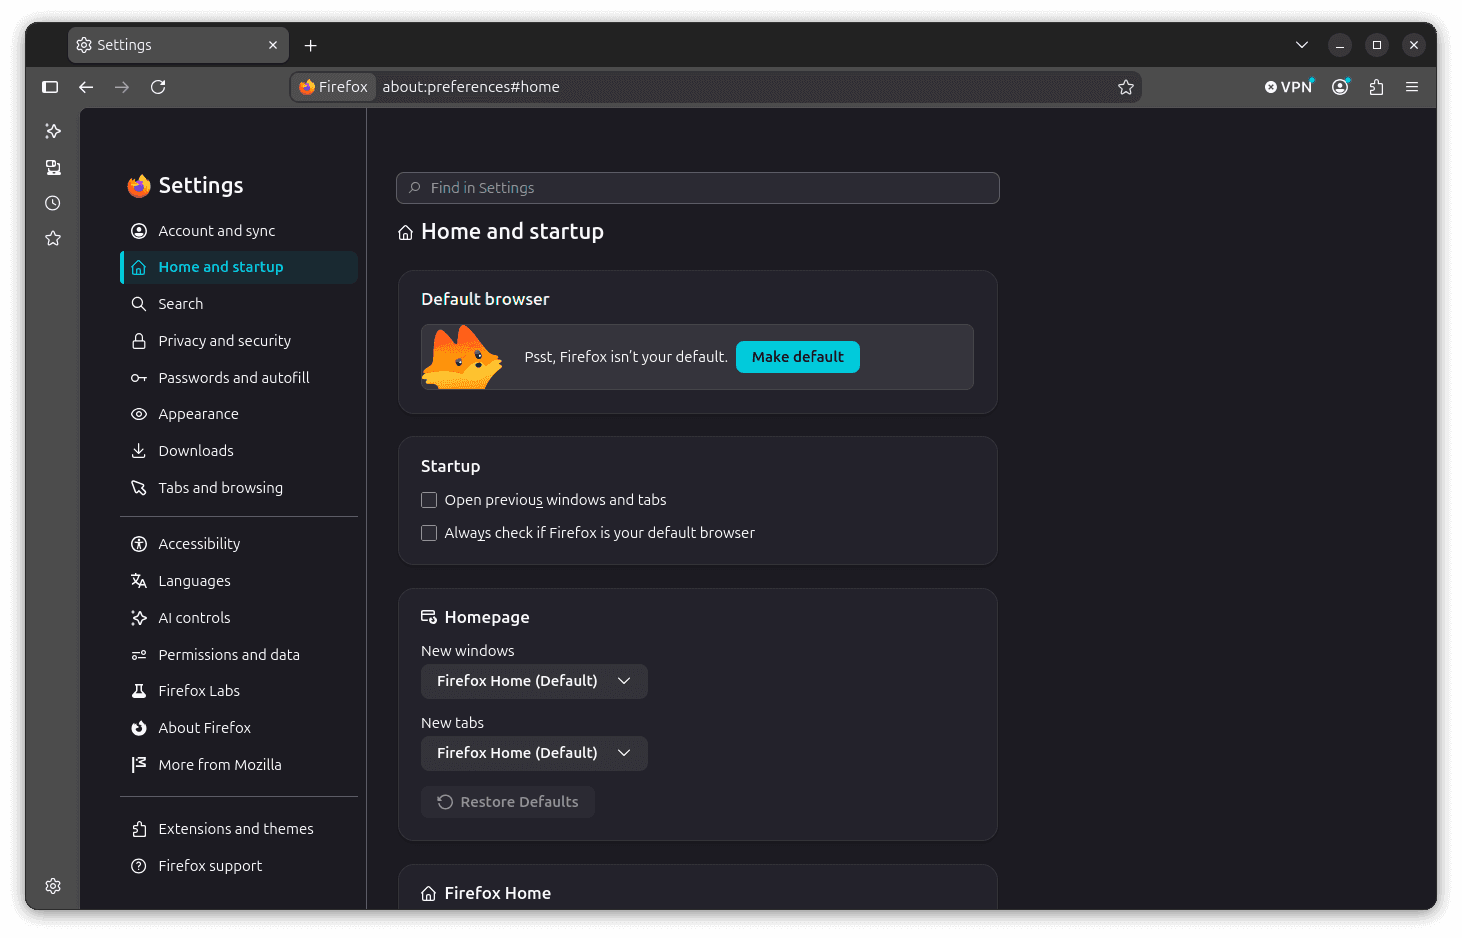This screenshot has width=1462, height=938.
Task: Open Account and sync settings
Action: pos(239,231)
